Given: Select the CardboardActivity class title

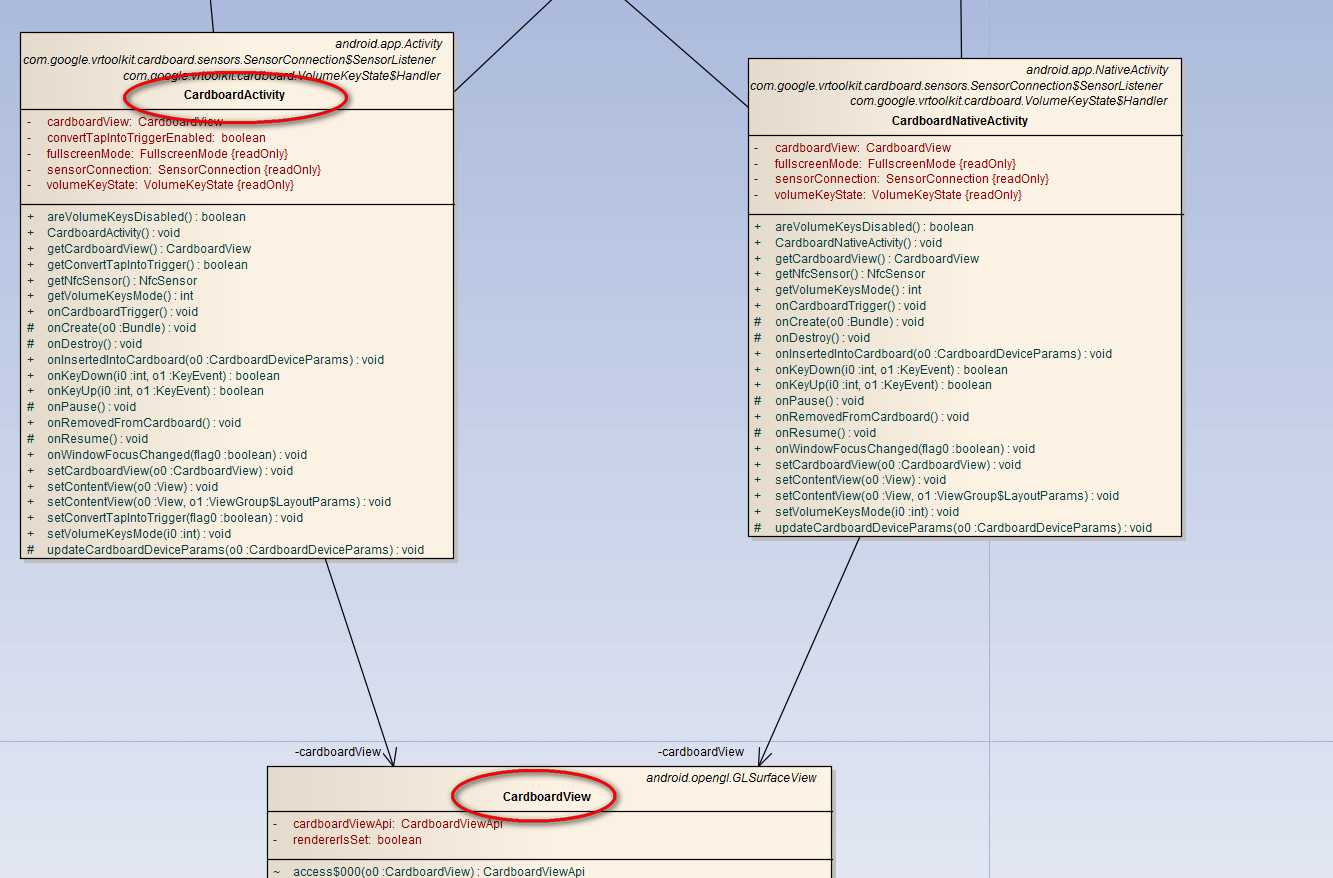Looking at the screenshot, I should (234, 95).
